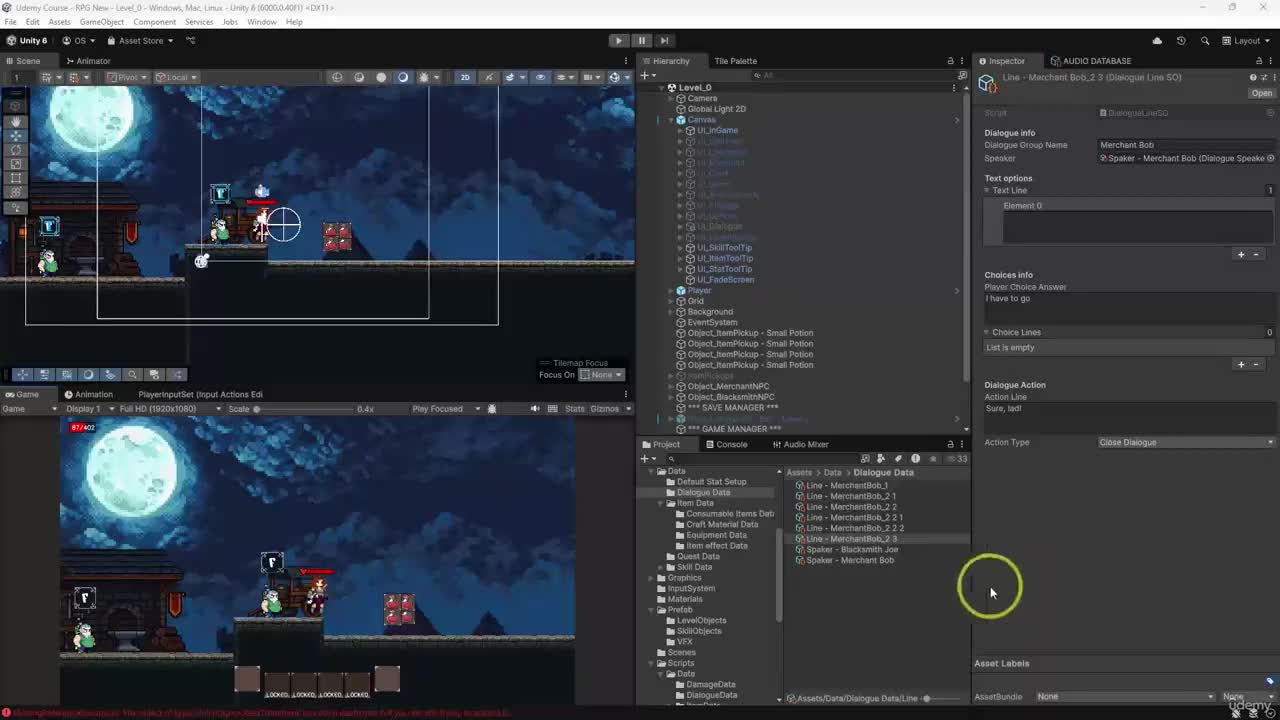Open the File menu
1280x720 pixels.
pyautogui.click(x=10, y=22)
